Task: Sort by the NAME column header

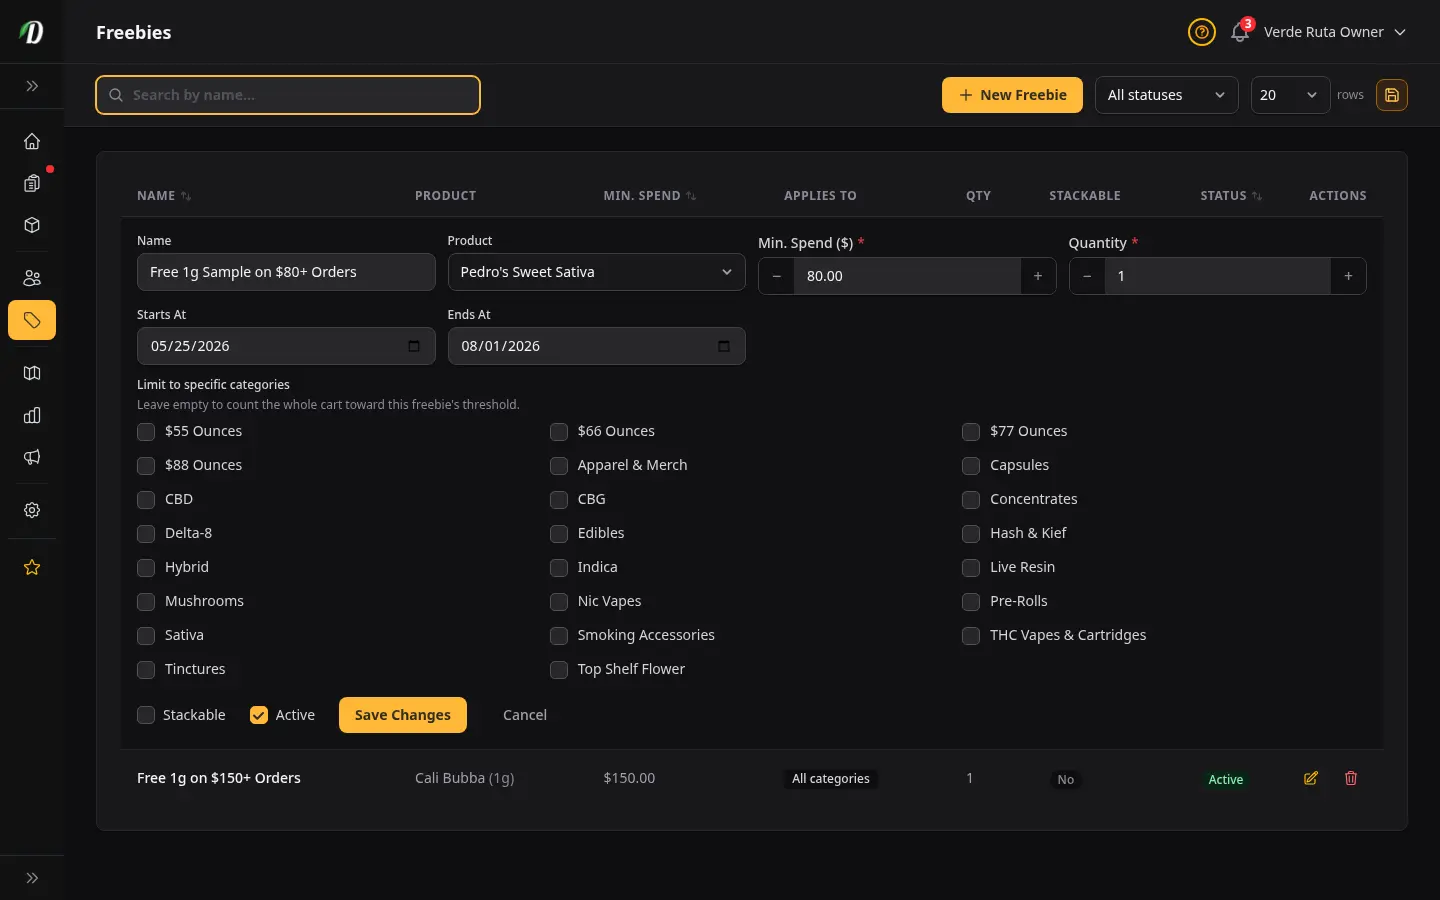Action: click(x=164, y=196)
